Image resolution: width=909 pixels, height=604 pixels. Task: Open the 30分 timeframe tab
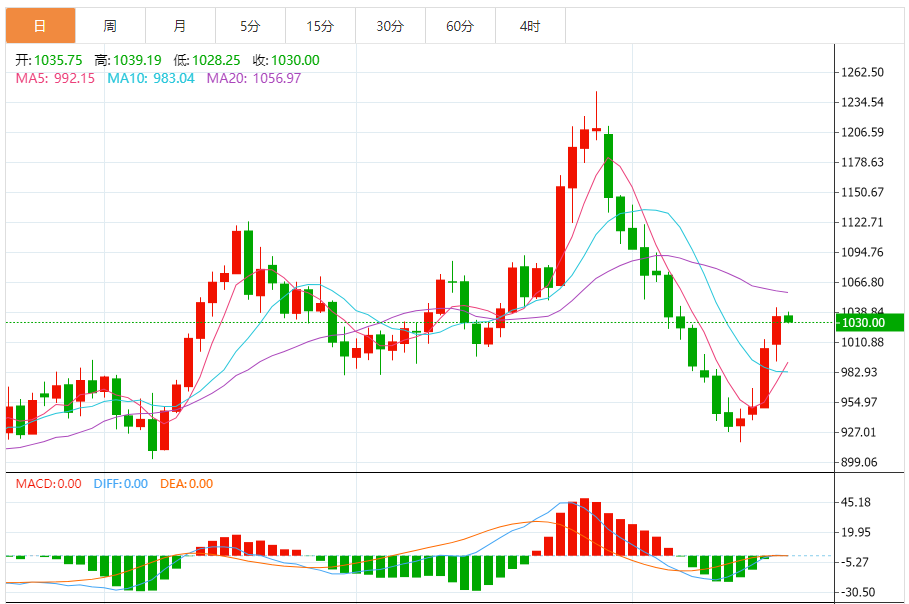tap(390, 26)
